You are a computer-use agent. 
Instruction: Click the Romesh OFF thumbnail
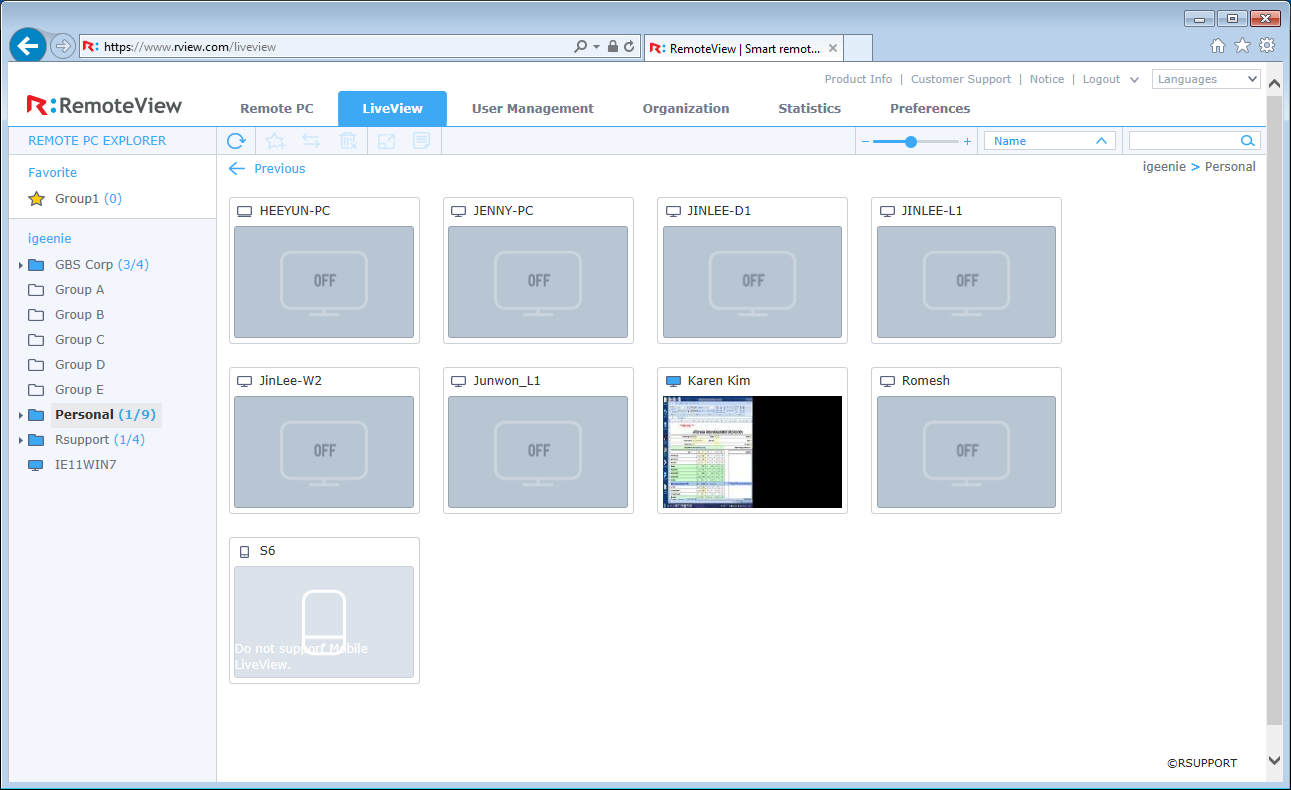(966, 452)
